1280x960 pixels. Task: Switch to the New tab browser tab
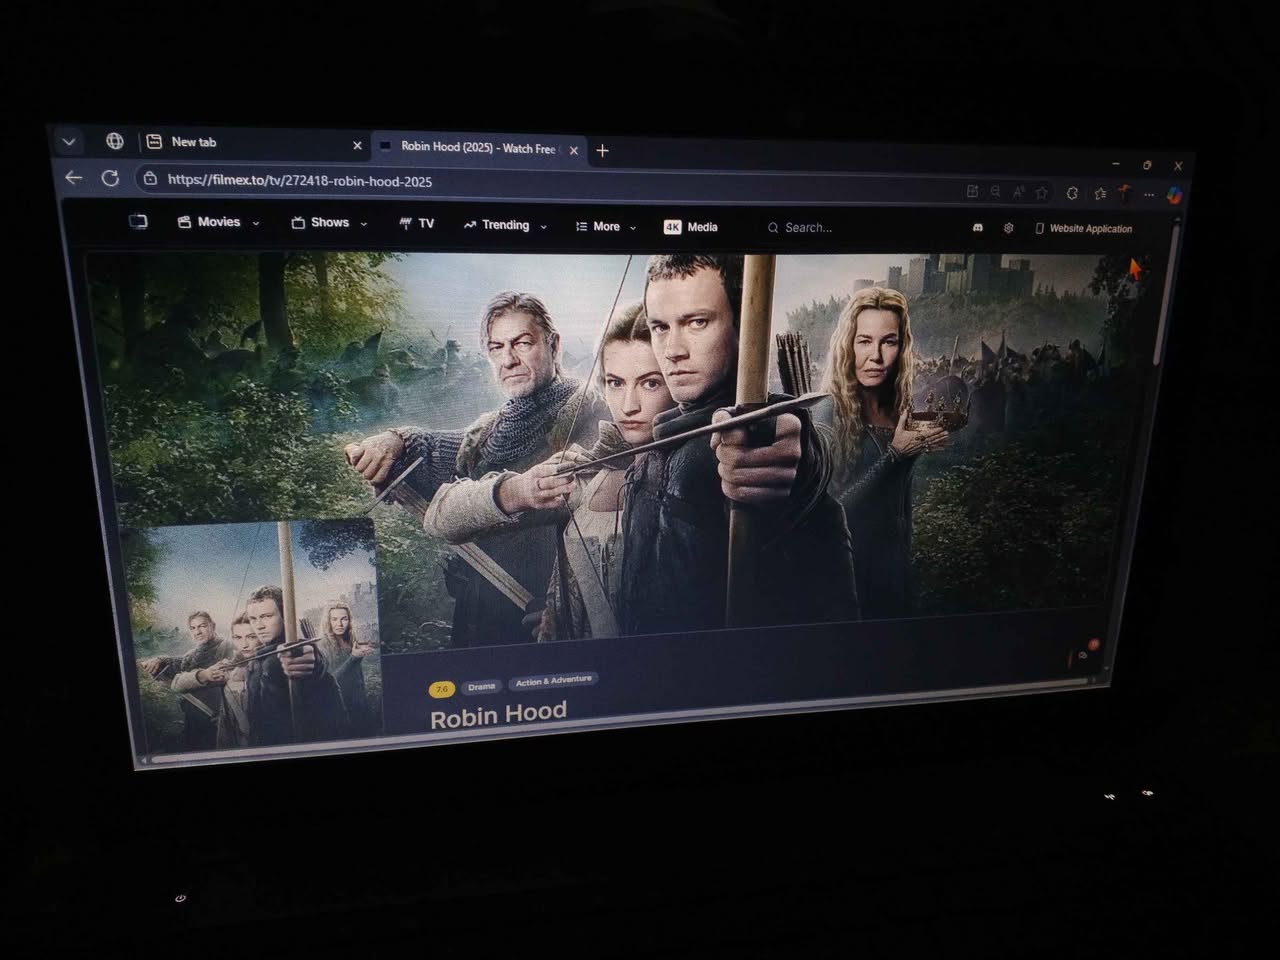coord(253,143)
